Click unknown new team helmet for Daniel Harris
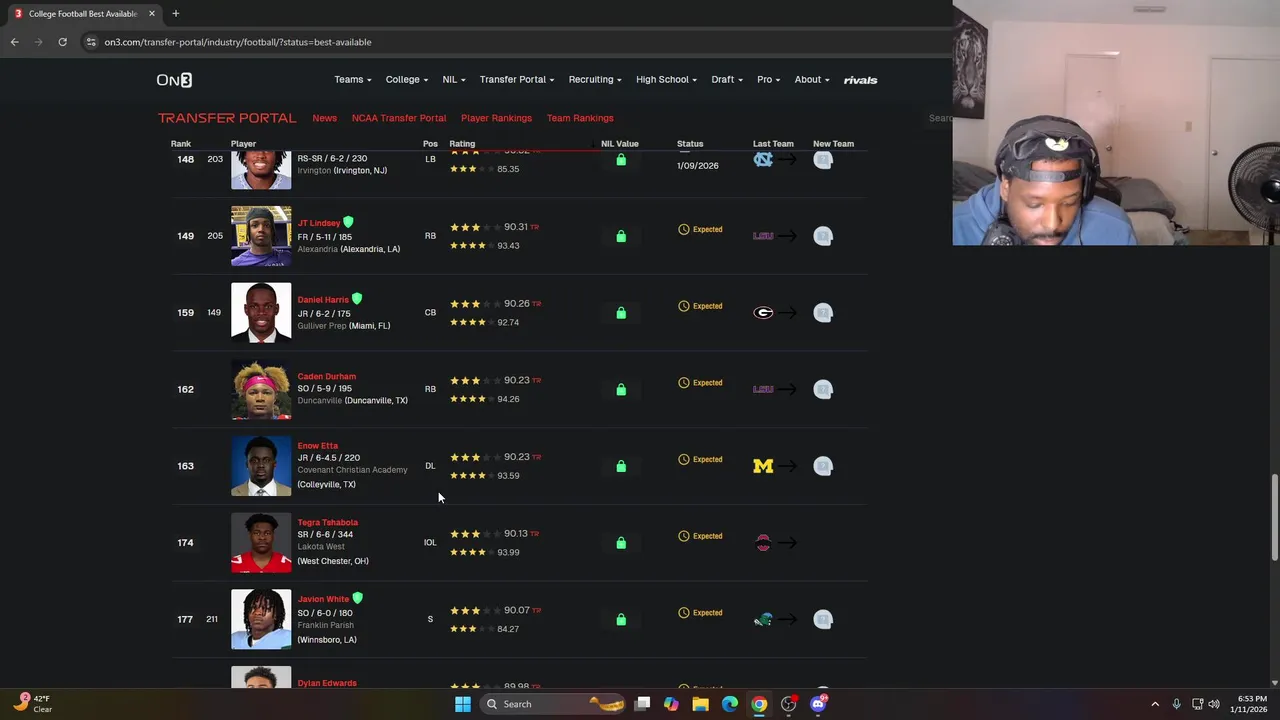 823,313
